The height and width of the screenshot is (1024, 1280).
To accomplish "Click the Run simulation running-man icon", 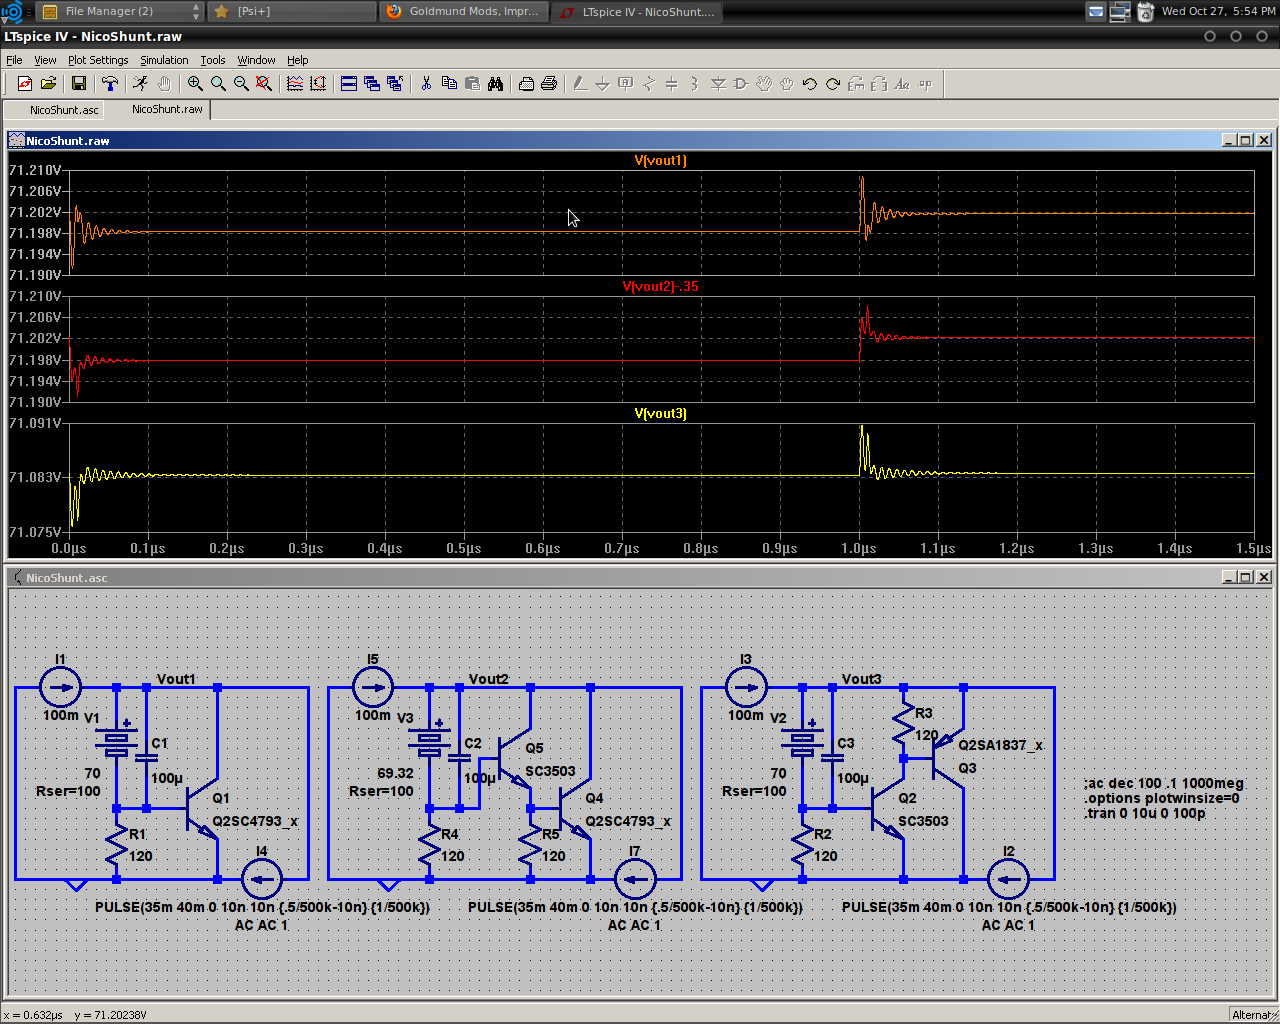I will (x=141, y=84).
